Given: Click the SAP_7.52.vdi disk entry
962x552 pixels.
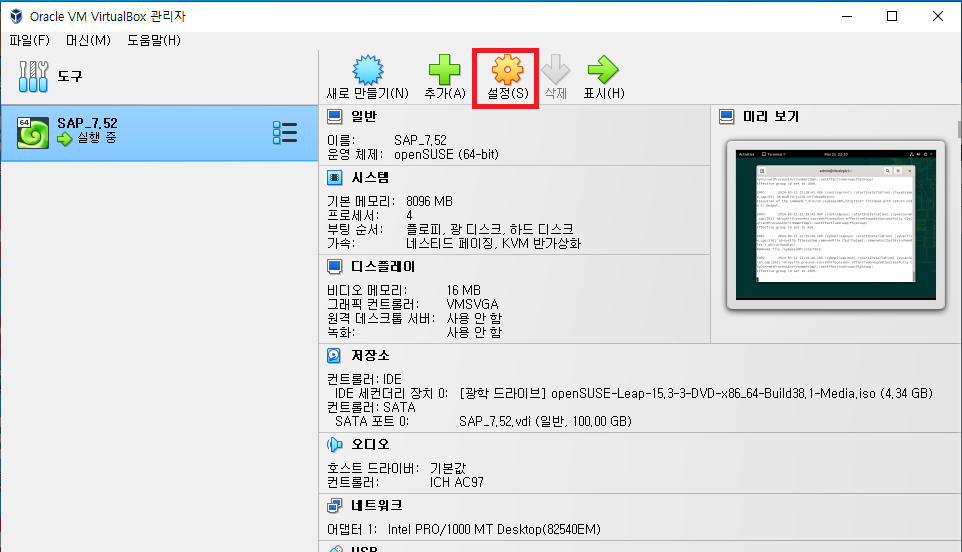Looking at the screenshot, I should 545,422.
